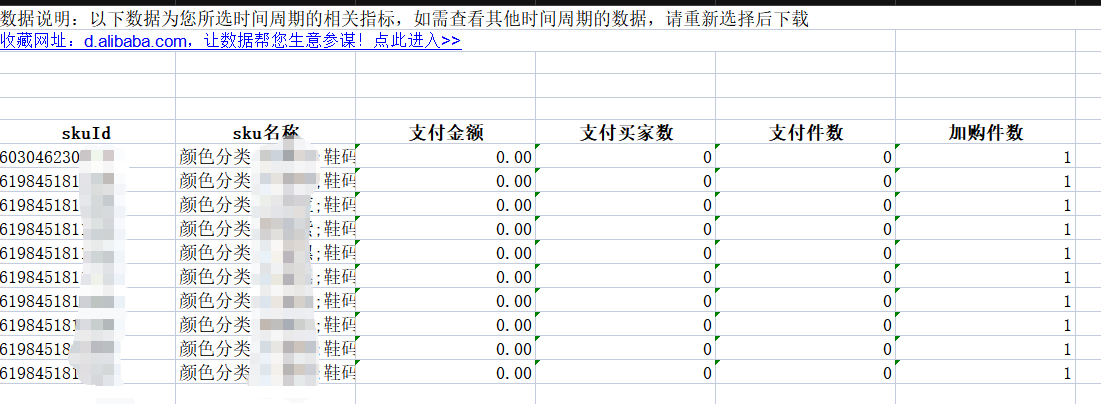The width and height of the screenshot is (1101, 404).
Task: Click 加购件数 value in first data row
Action: (x=985, y=157)
